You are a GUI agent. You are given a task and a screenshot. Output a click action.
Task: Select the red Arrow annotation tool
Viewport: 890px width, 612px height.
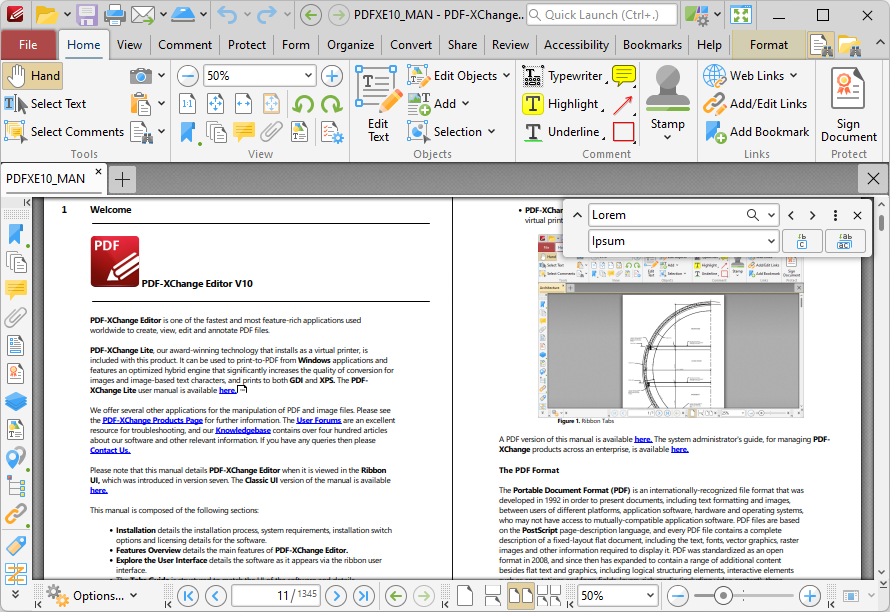point(623,104)
